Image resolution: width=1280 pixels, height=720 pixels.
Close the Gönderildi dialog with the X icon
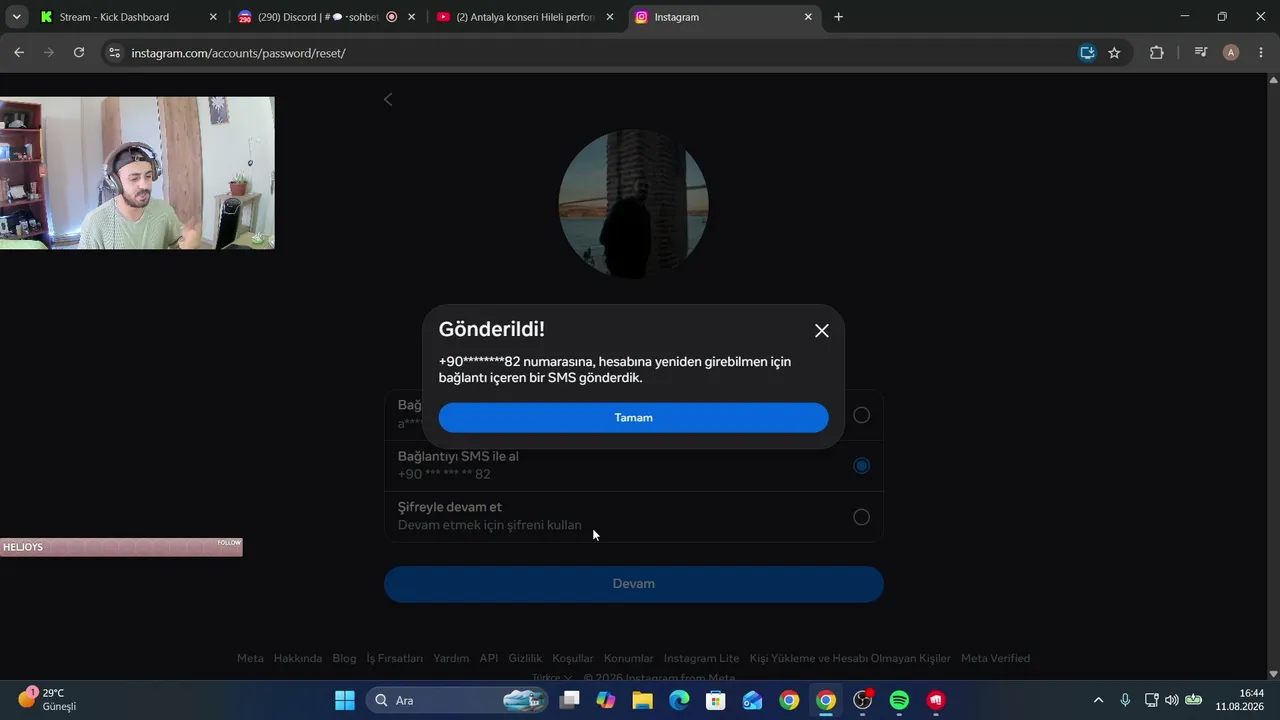point(822,331)
